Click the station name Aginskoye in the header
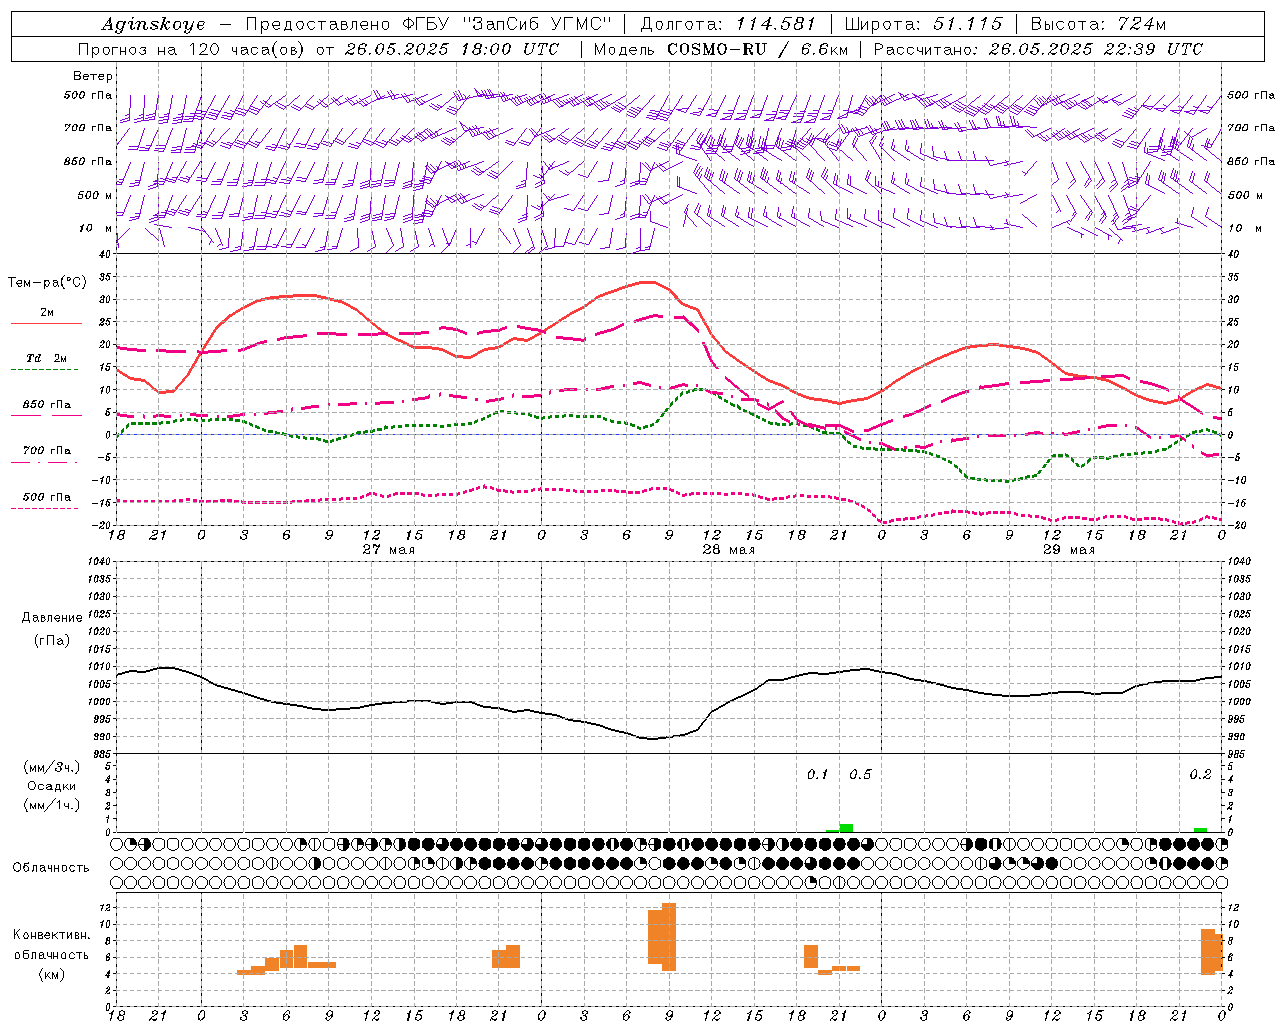Image resolution: width=1280 pixels, height=1024 pixels. click(x=154, y=24)
